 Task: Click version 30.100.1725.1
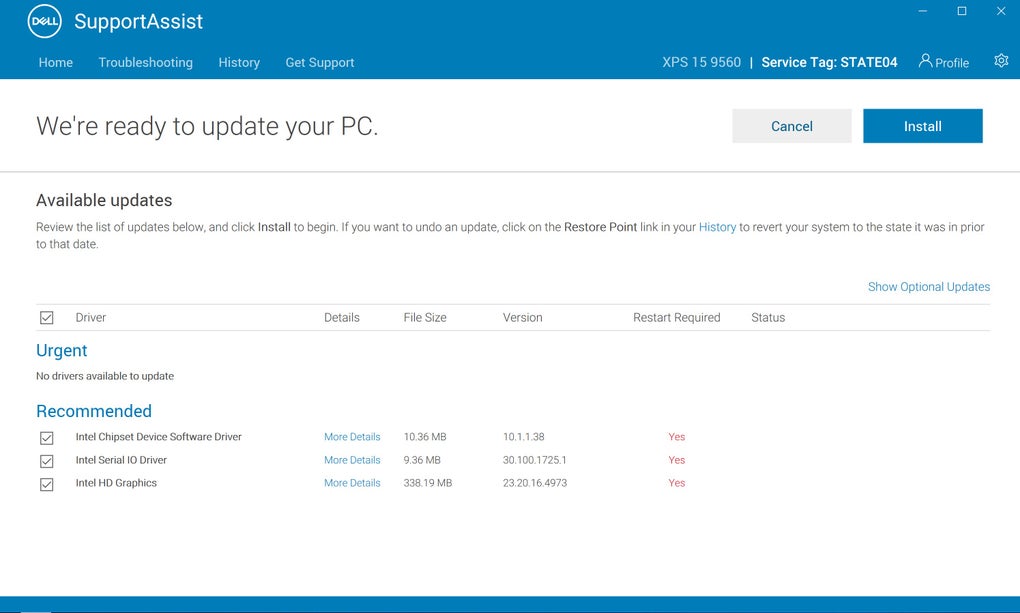(x=534, y=460)
